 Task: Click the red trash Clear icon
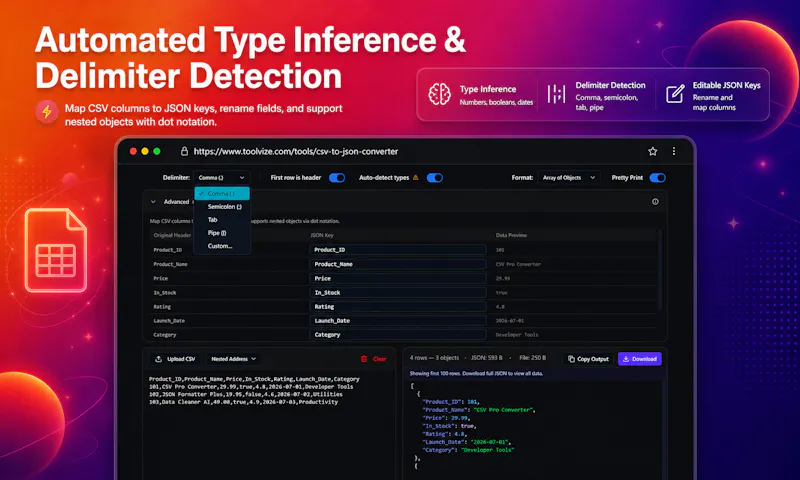tap(364, 359)
